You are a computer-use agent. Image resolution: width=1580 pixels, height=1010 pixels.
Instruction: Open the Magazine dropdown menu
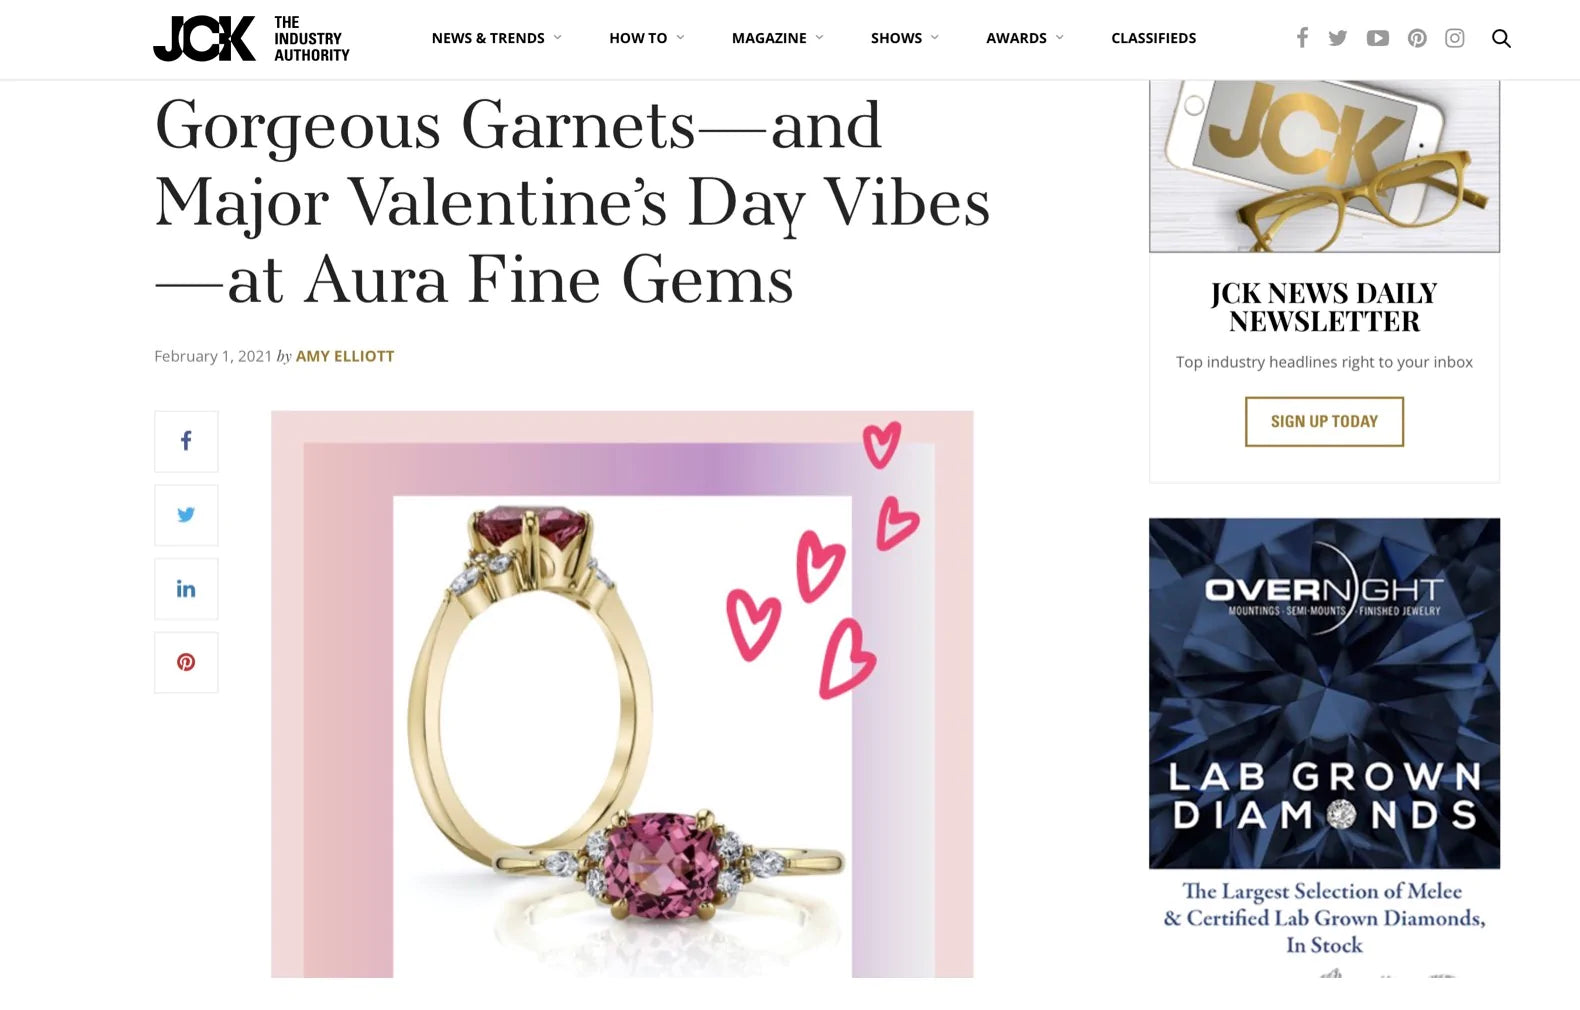(777, 38)
